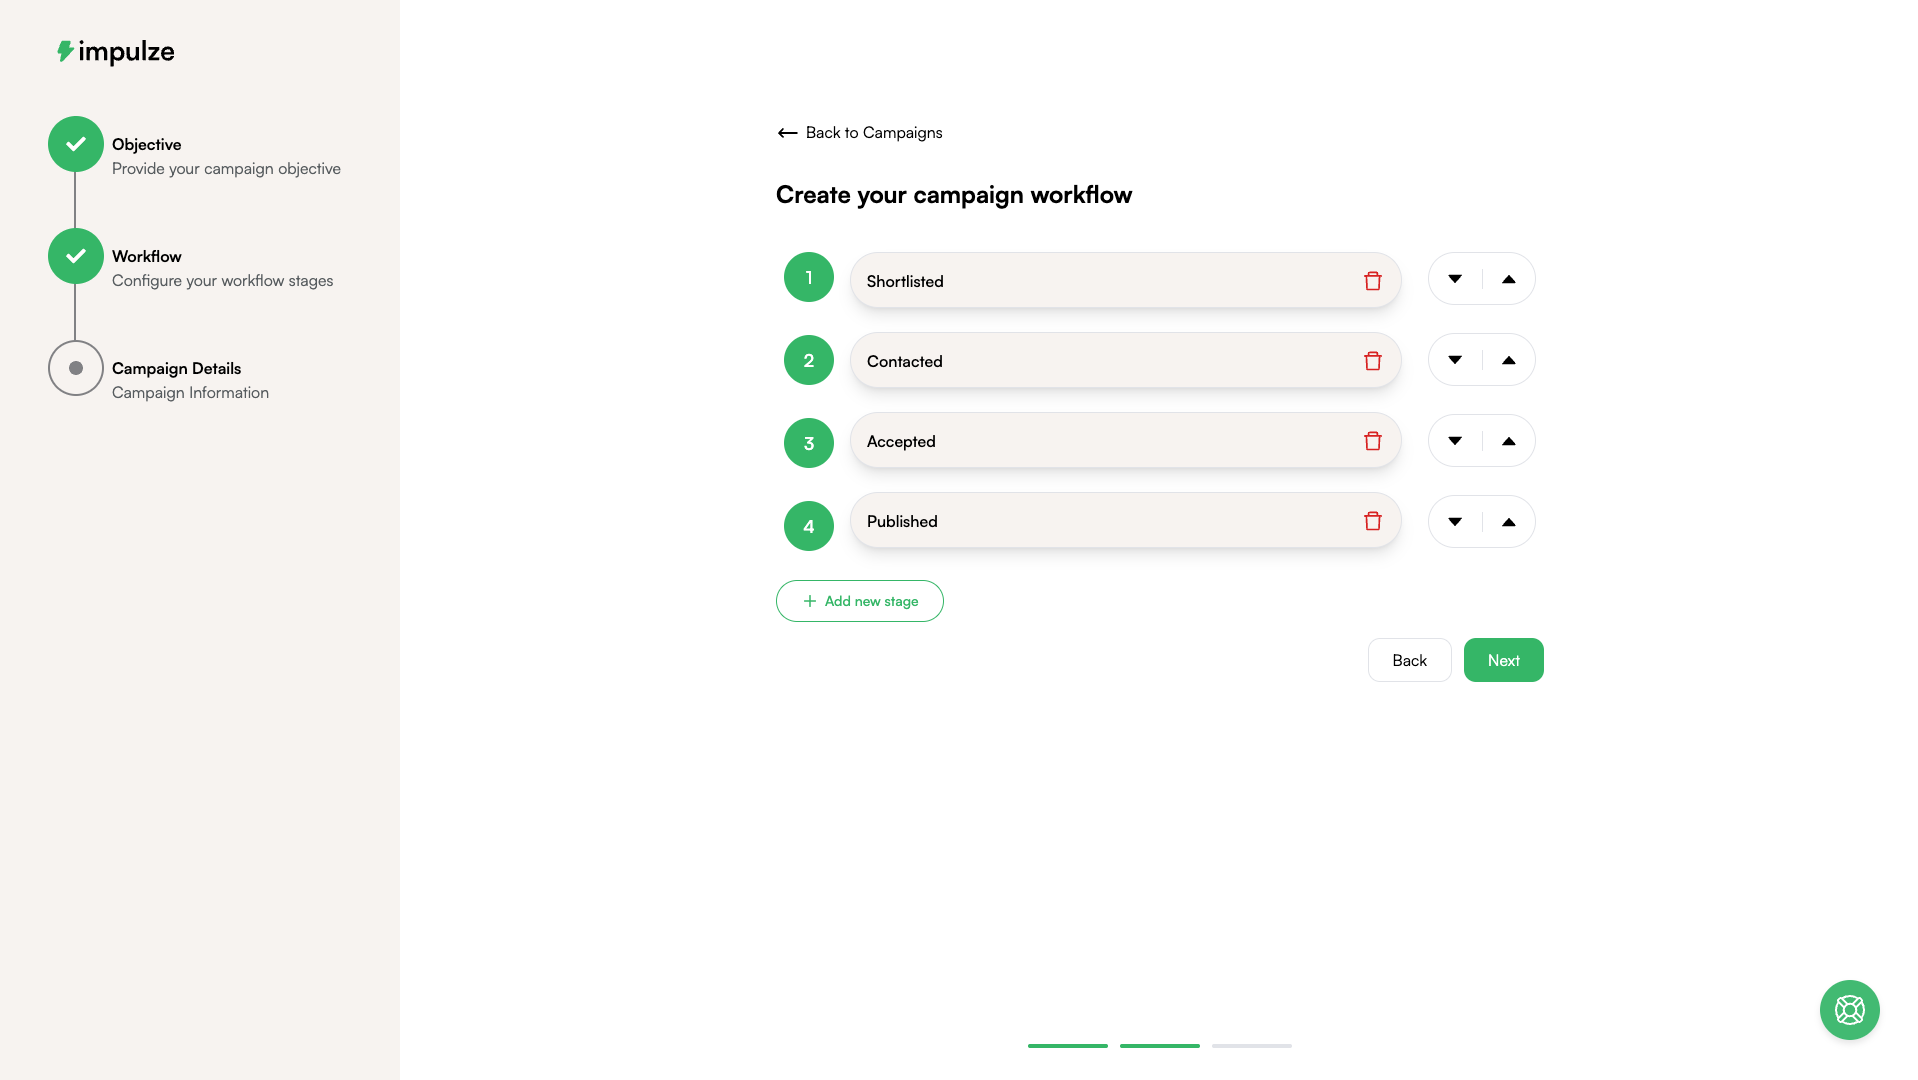
Task: Click the Next button
Action: point(1503,660)
